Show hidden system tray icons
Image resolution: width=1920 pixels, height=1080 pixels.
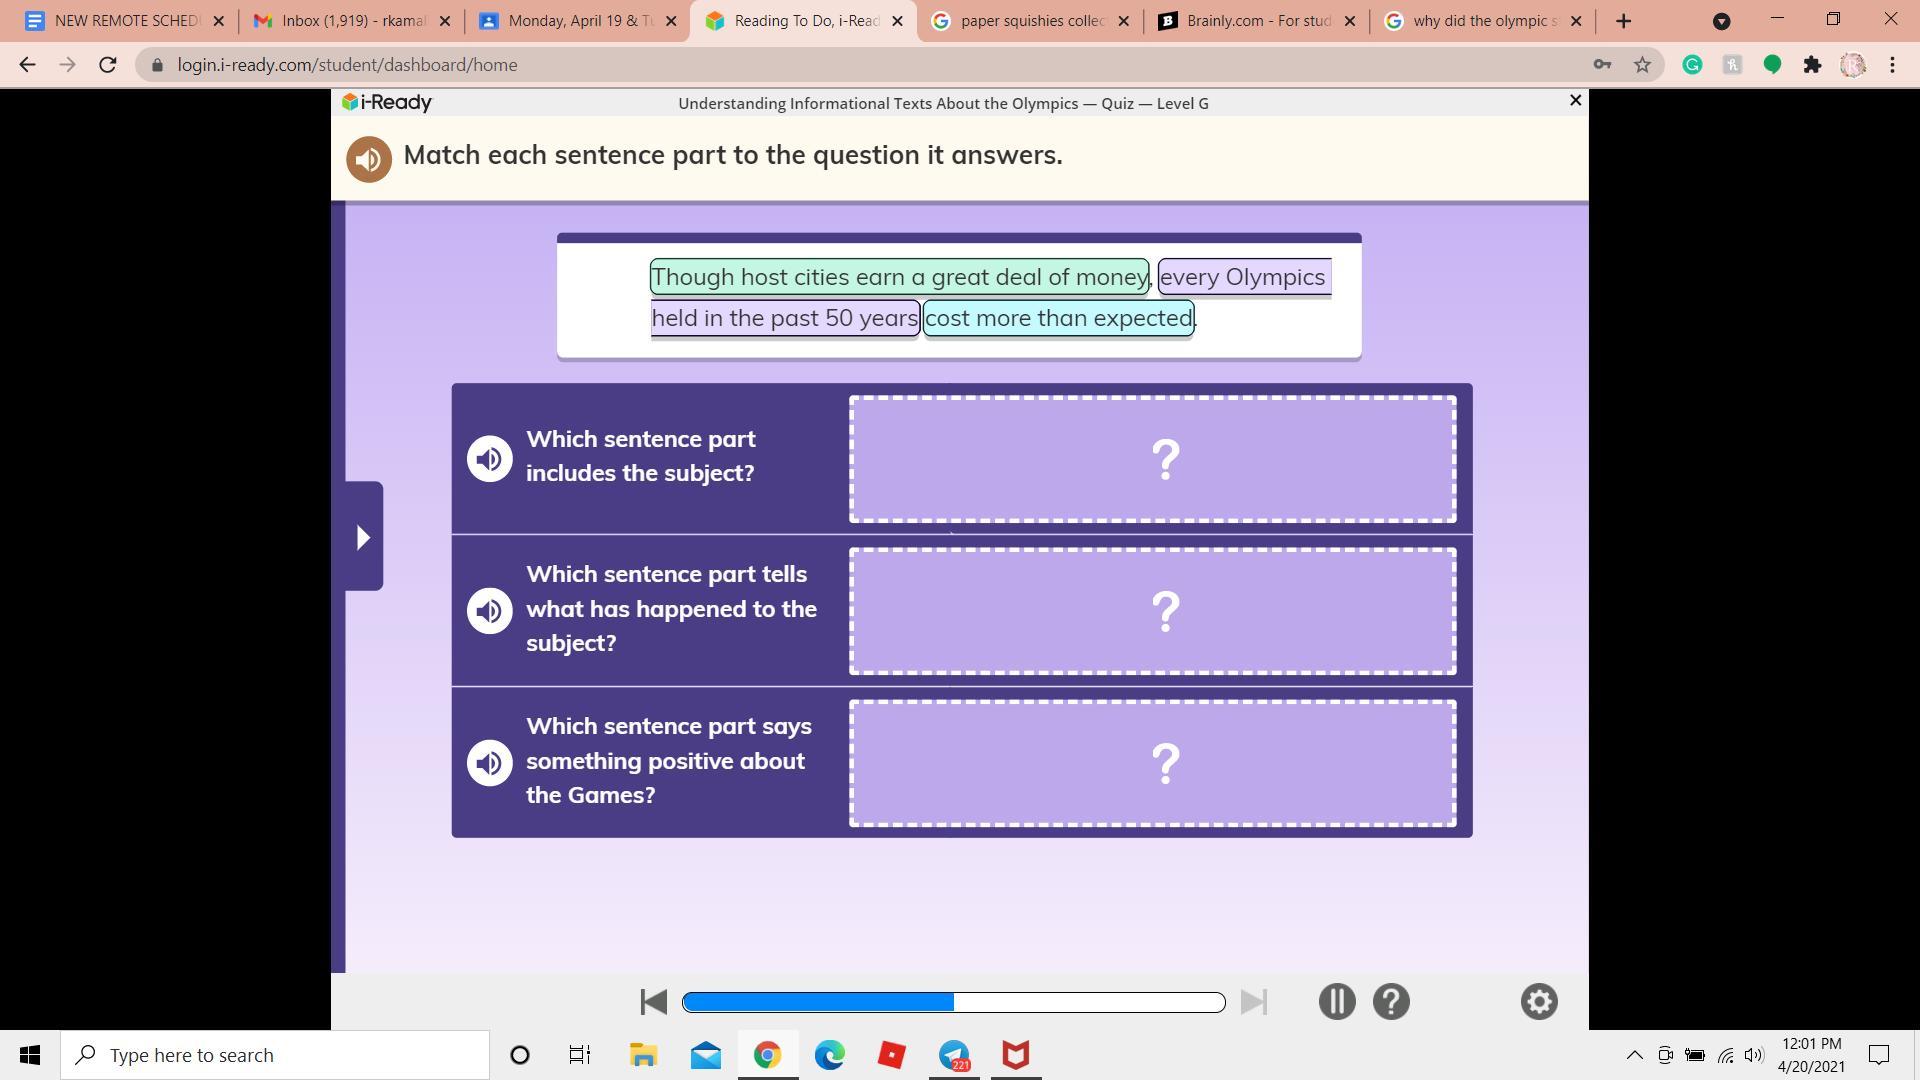click(1634, 1055)
